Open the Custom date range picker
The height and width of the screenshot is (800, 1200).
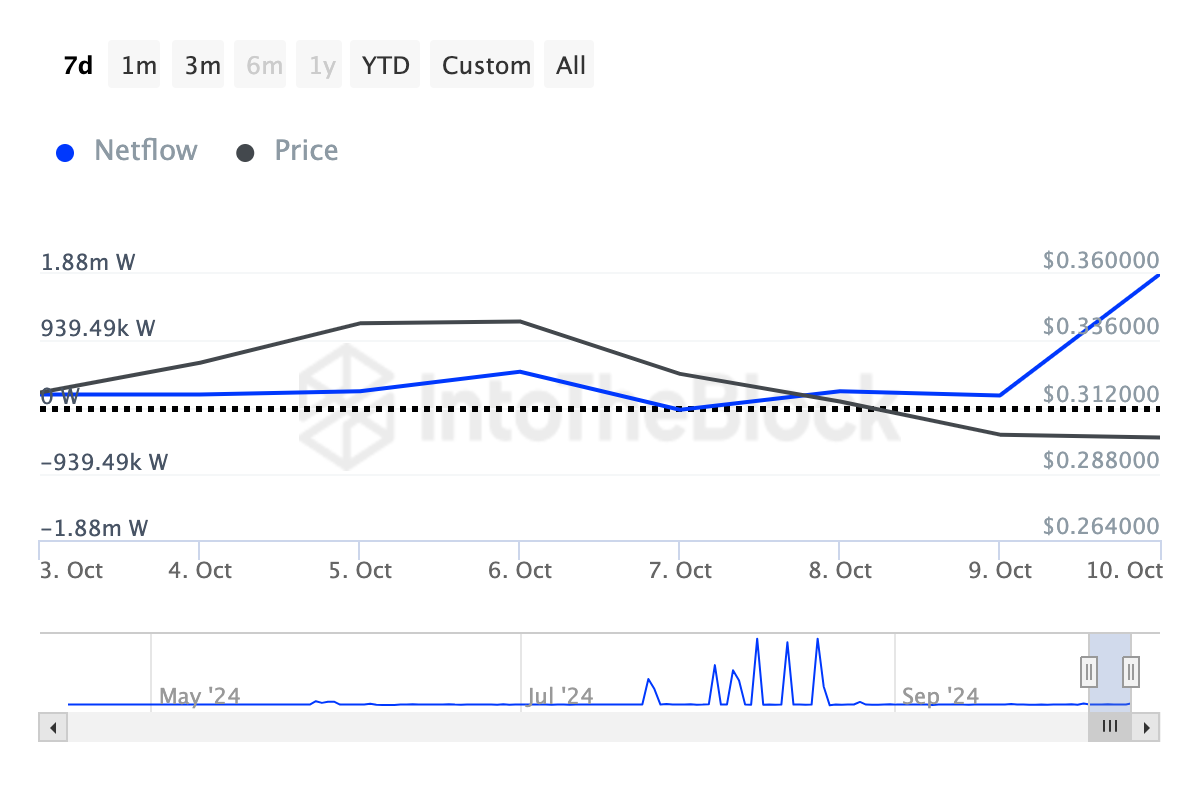pyautogui.click(x=486, y=65)
